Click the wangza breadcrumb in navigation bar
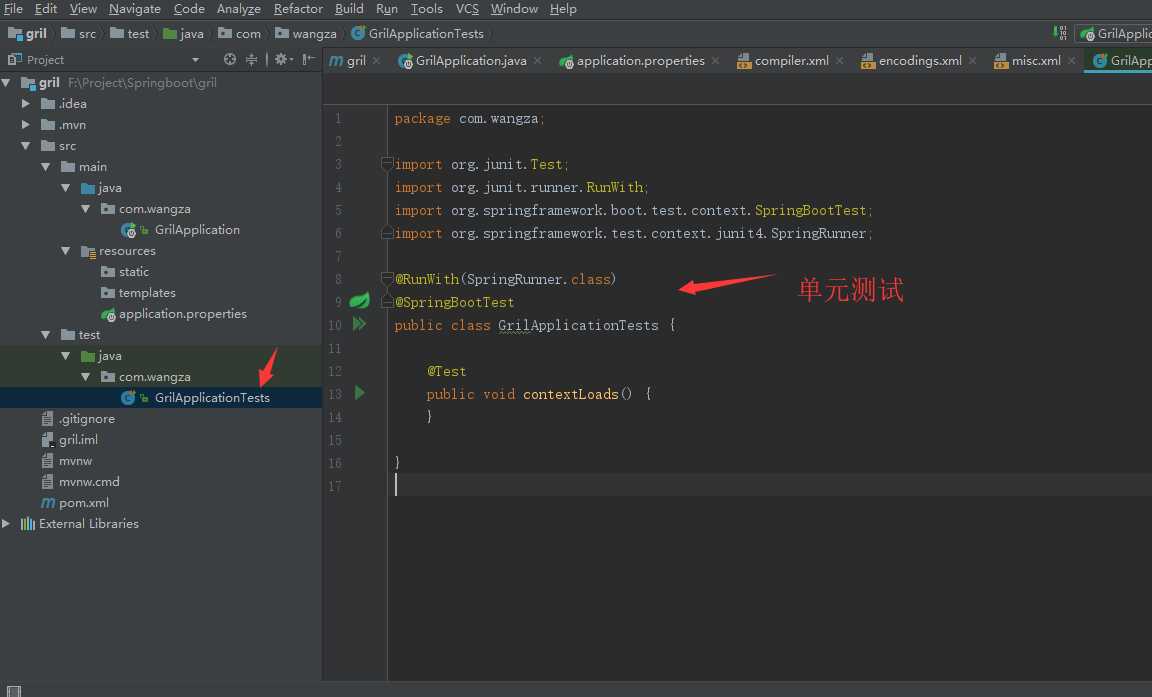The width and height of the screenshot is (1152, 697). tap(306, 34)
